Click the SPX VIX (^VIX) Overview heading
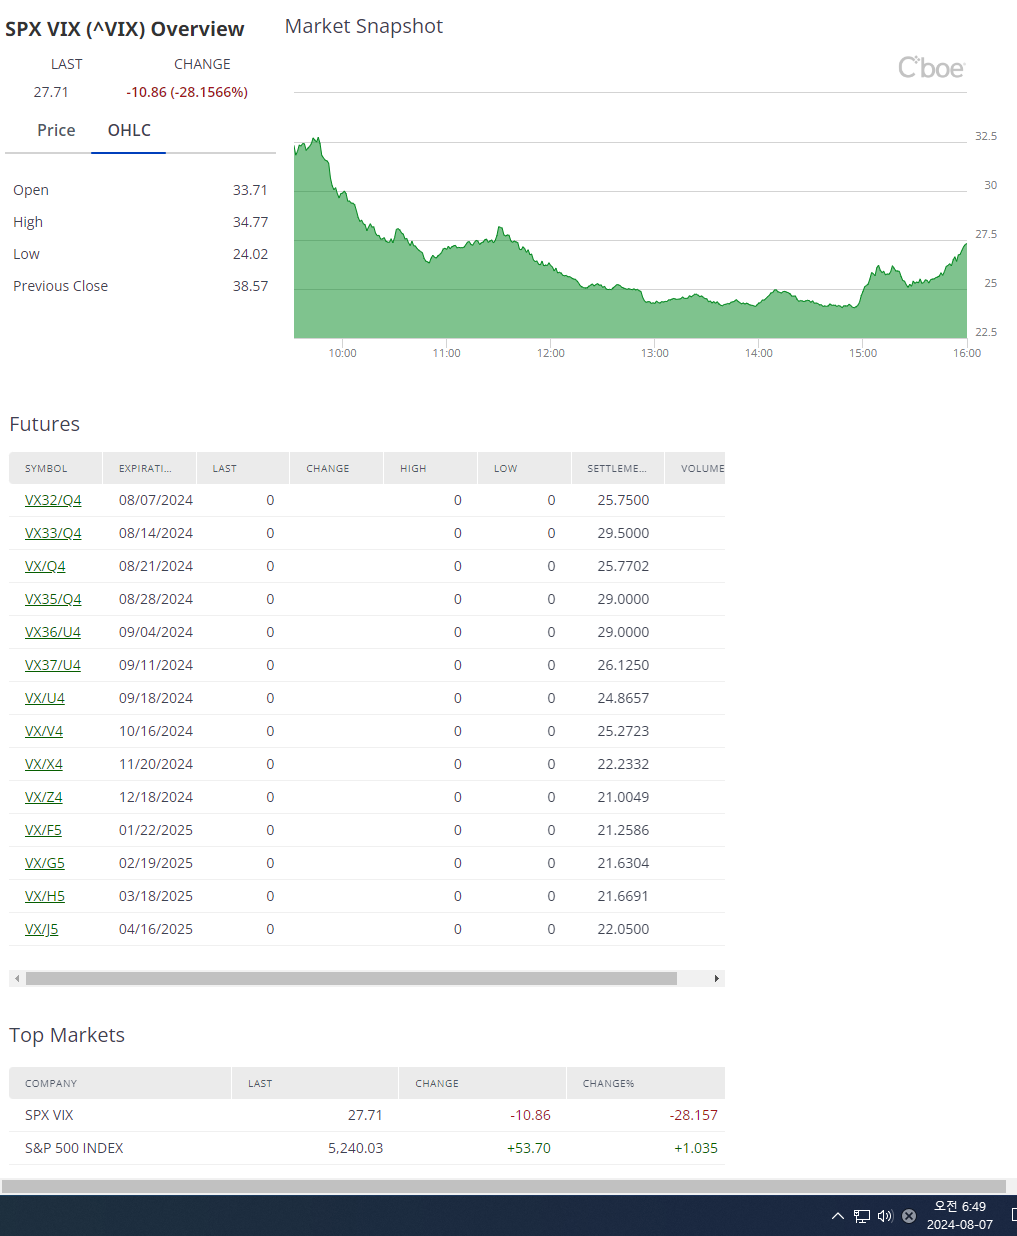Image resolution: width=1017 pixels, height=1236 pixels. 125,29
